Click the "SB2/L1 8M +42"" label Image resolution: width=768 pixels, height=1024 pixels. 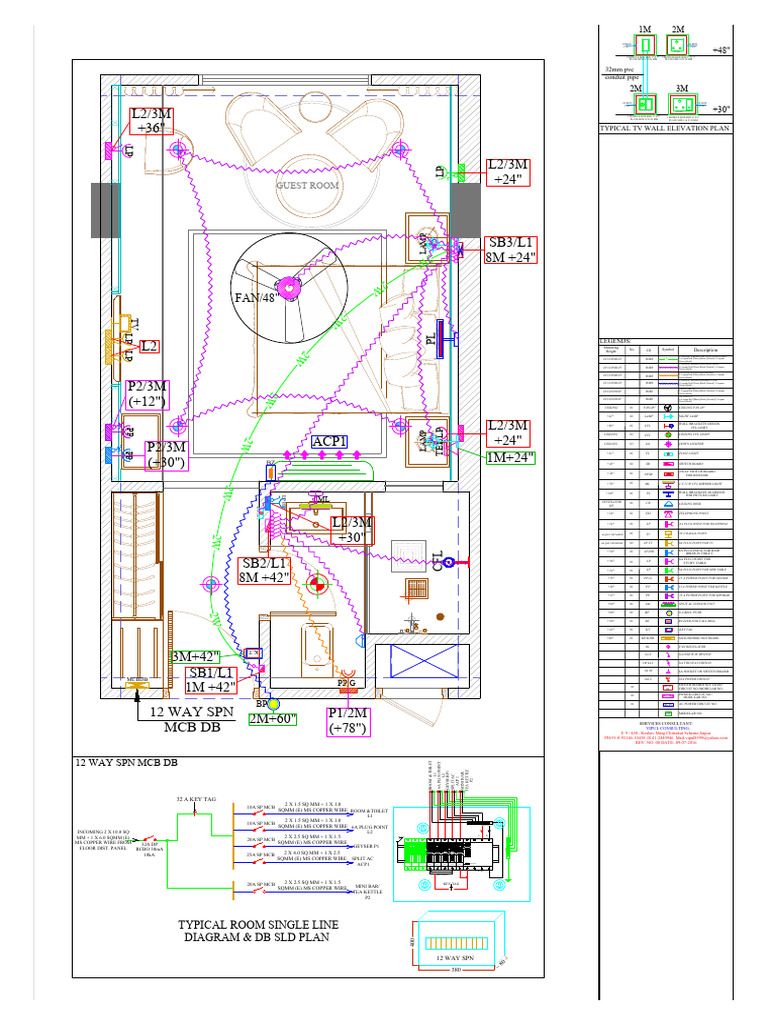click(264, 570)
